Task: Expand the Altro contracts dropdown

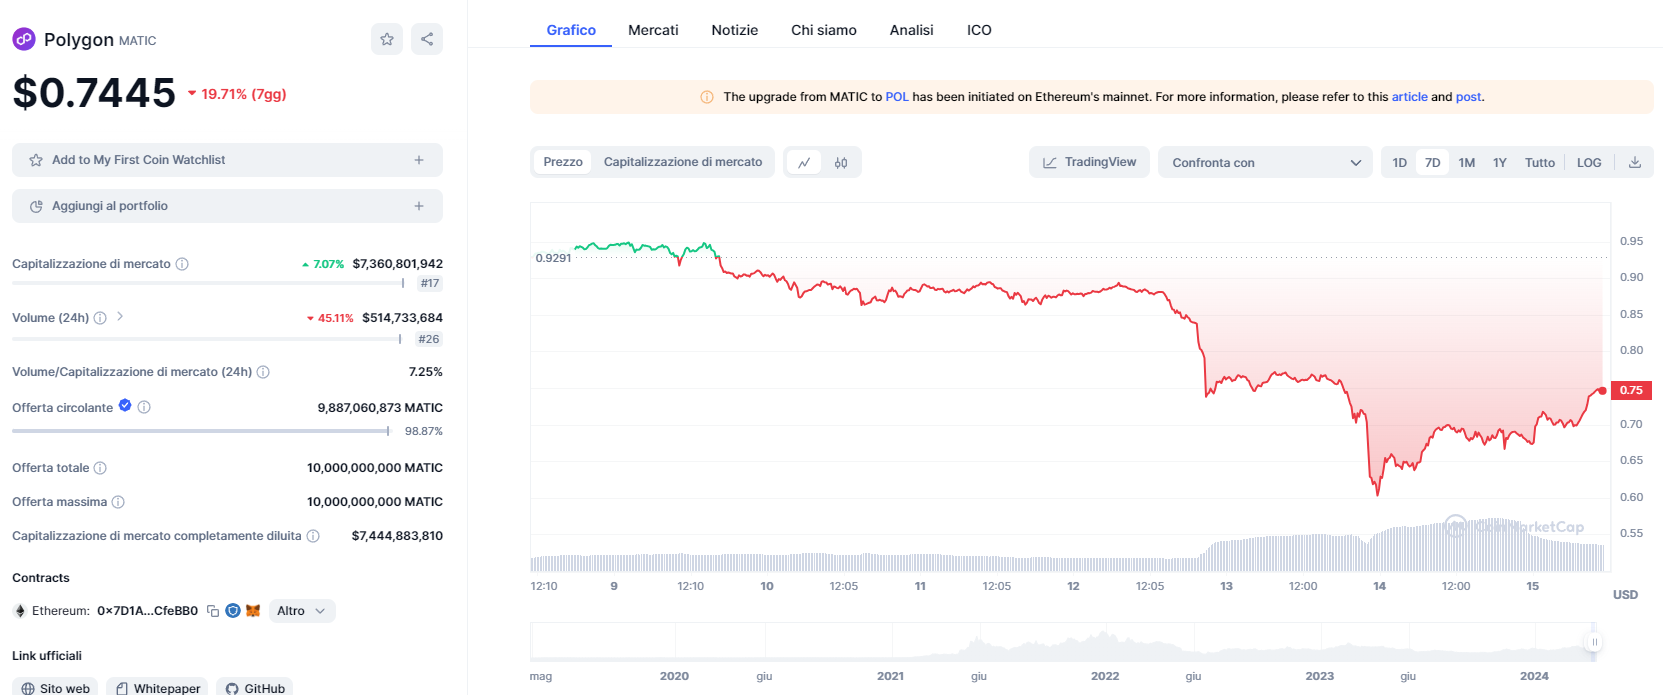Action: (x=301, y=611)
